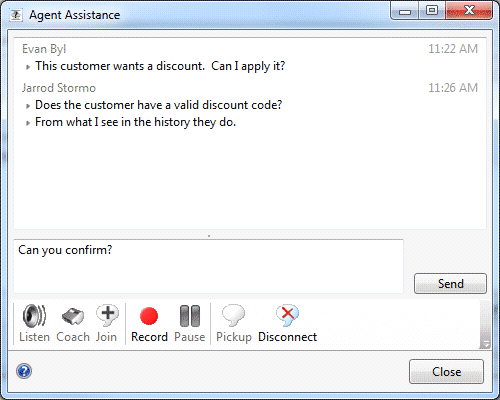This screenshot has height=400, width=500.
Task: Click the splitter grip above the message box
Action: click(x=209, y=236)
